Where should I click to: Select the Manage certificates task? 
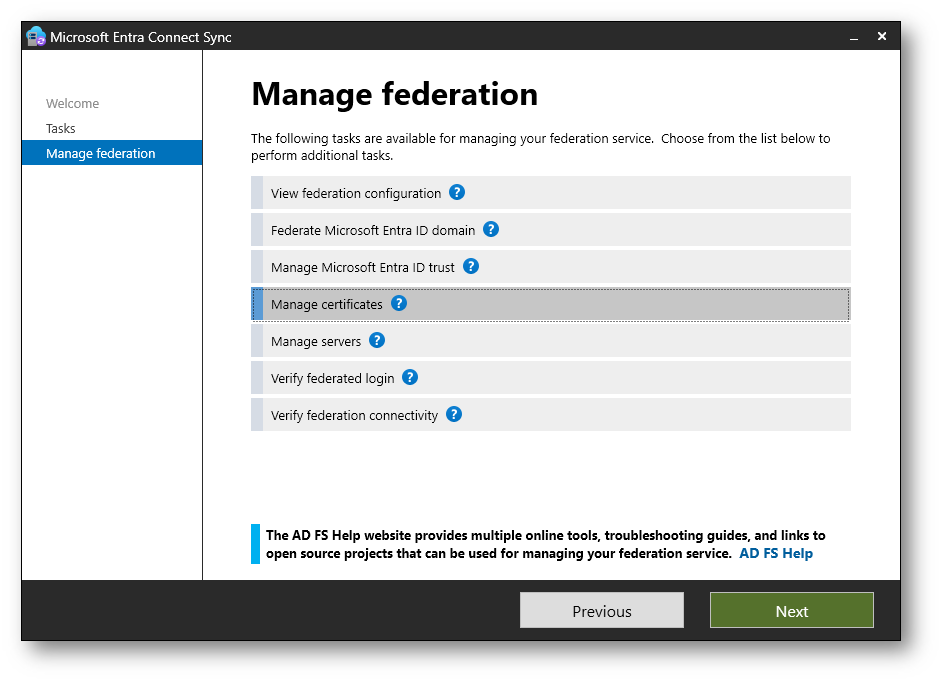[x=326, y=305]
